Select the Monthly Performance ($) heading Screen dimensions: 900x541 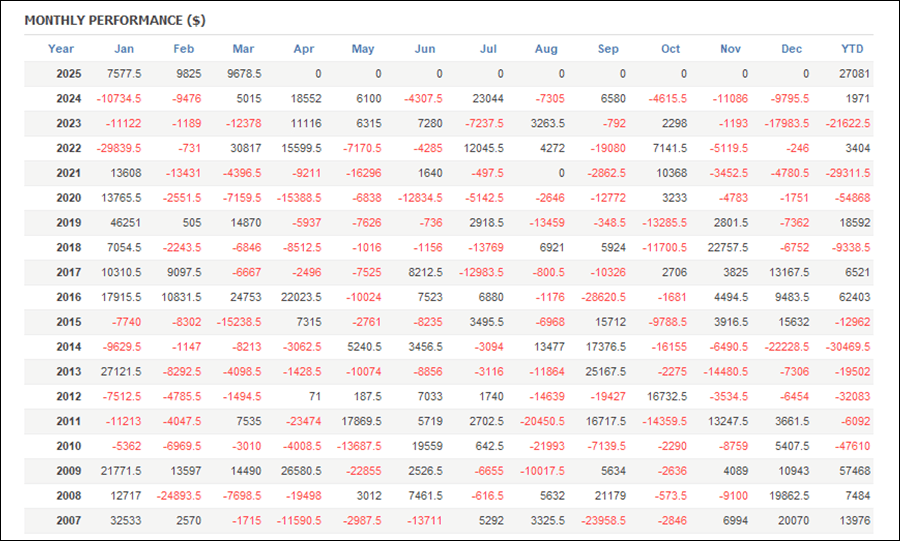[115, 20]
